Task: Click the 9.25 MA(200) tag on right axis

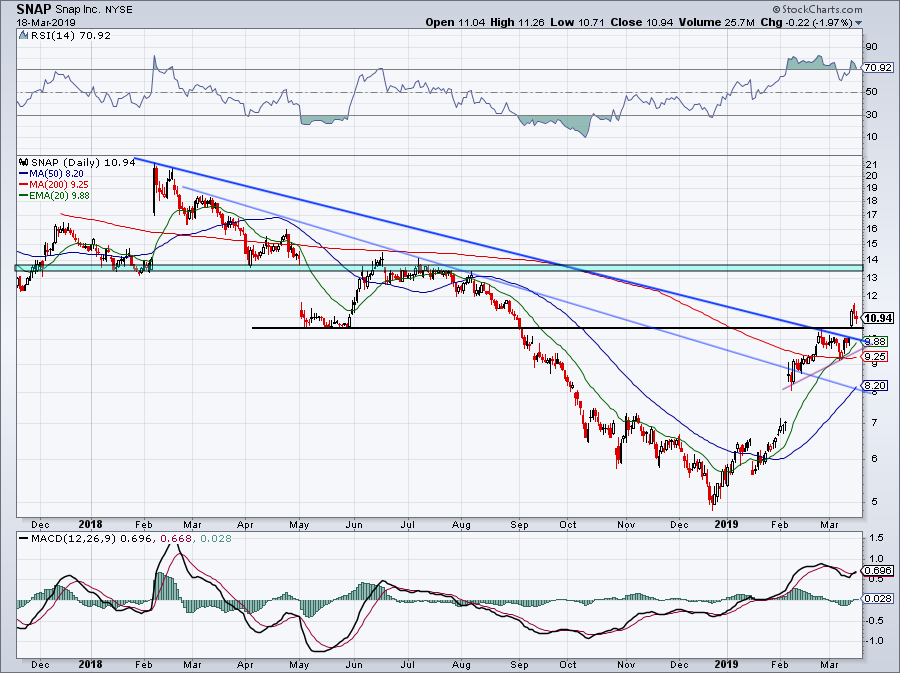Action: (876, 356)
